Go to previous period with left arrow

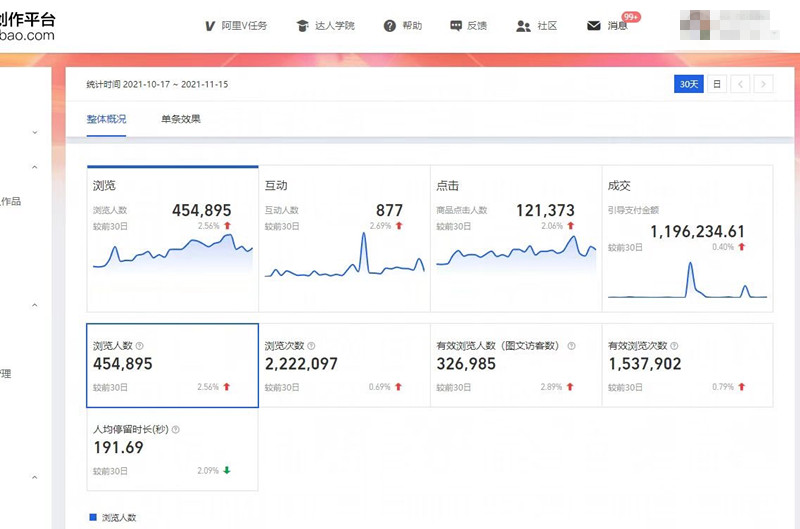tap(740, 84)
